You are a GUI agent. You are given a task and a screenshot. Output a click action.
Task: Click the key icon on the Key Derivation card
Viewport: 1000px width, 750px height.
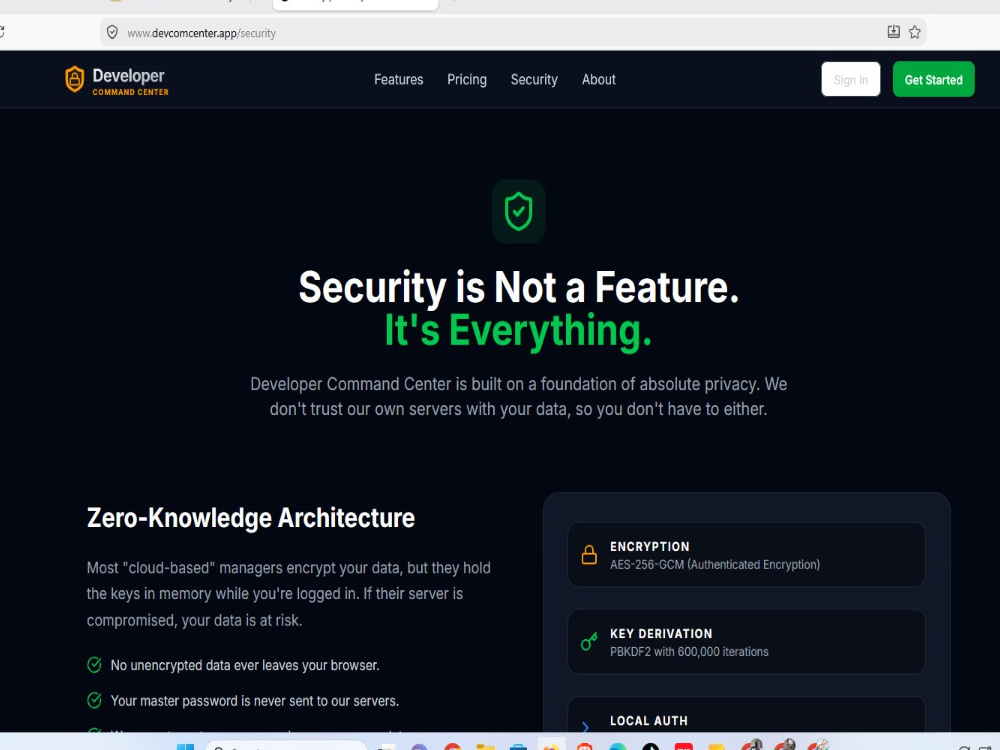click(589, 642)
